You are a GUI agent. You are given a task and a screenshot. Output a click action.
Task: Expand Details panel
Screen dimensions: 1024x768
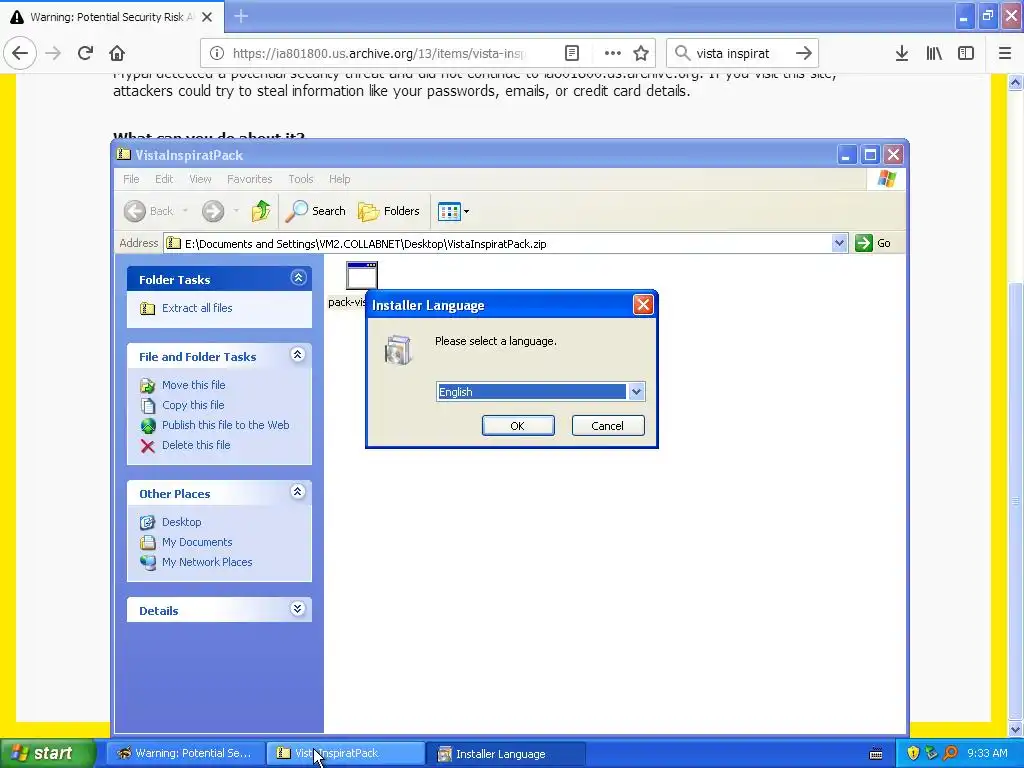[298, 609]
